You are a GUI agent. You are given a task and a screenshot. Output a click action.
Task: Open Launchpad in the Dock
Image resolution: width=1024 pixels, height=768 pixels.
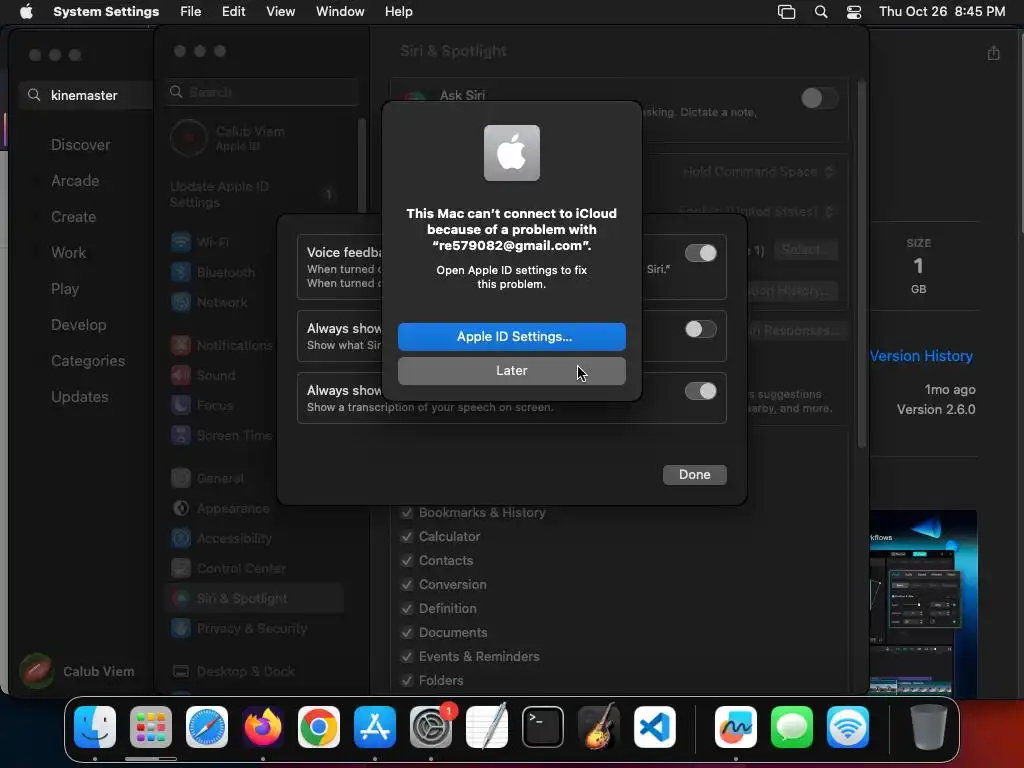click(x=151, y=727)
